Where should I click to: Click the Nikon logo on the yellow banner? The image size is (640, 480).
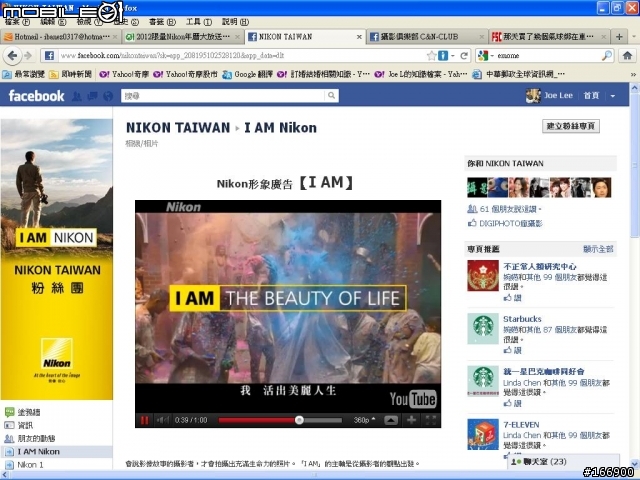(57, 353)
